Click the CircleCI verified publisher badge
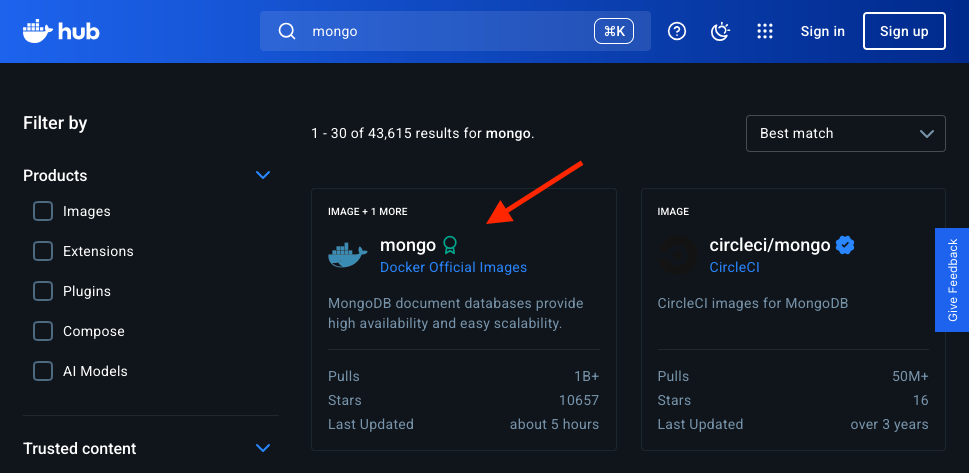This screenshot has height=473, width=969. coord(845,245)
